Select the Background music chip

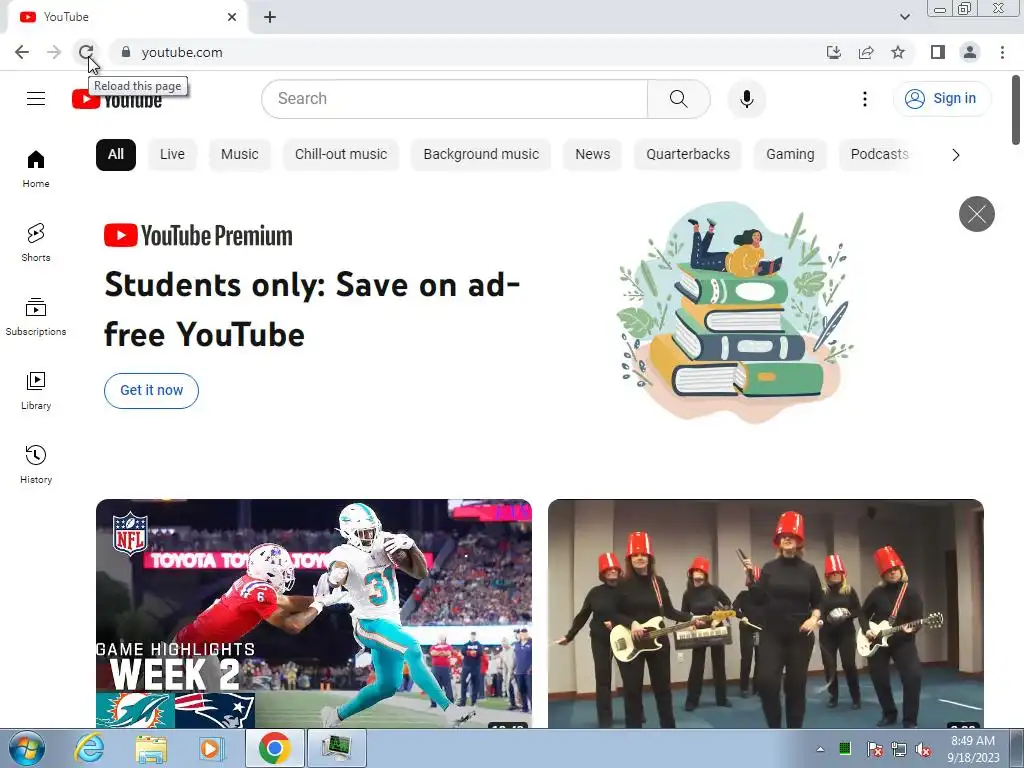tap(481, 155)
